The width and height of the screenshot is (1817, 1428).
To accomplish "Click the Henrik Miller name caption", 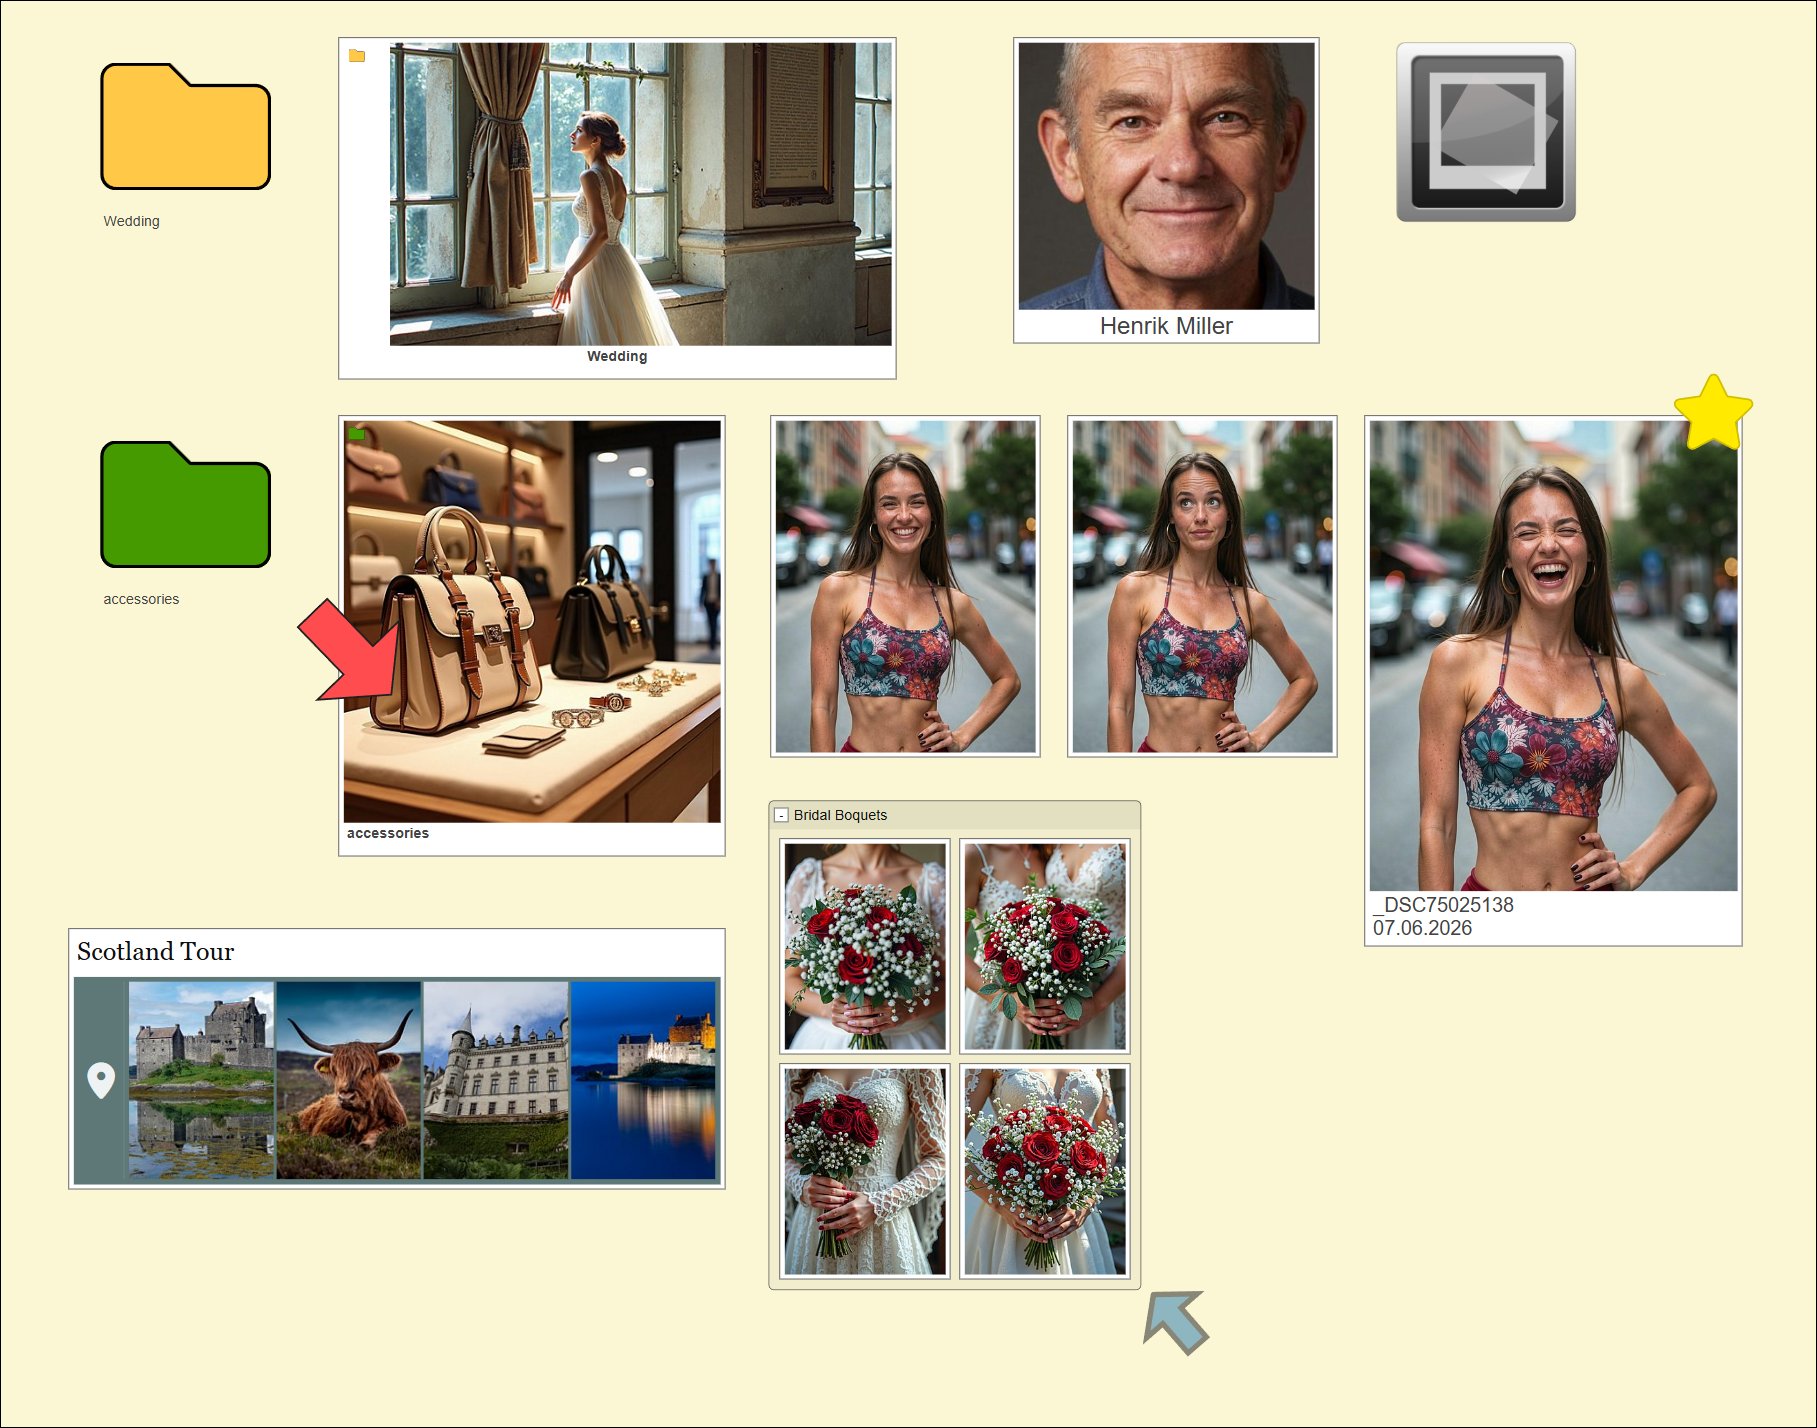I will pos(1166,326).
